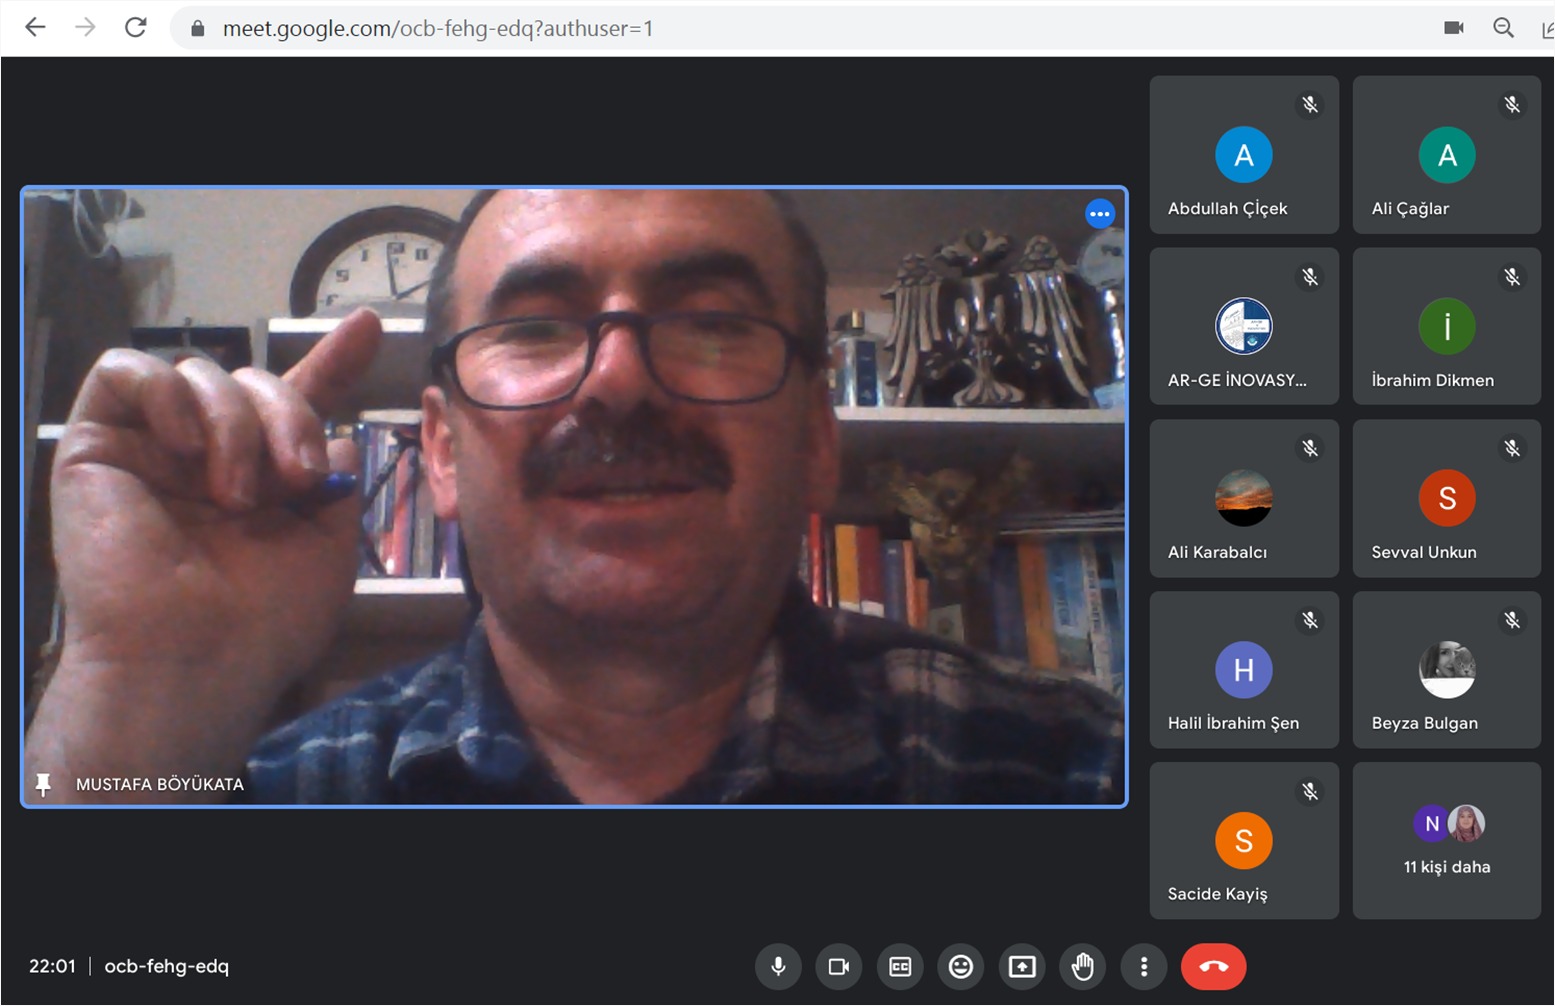Click the camera permission icon in address bar
Viewport: 1555px width, 1006px height.
pyautogui.click(x=1454, y=28)
